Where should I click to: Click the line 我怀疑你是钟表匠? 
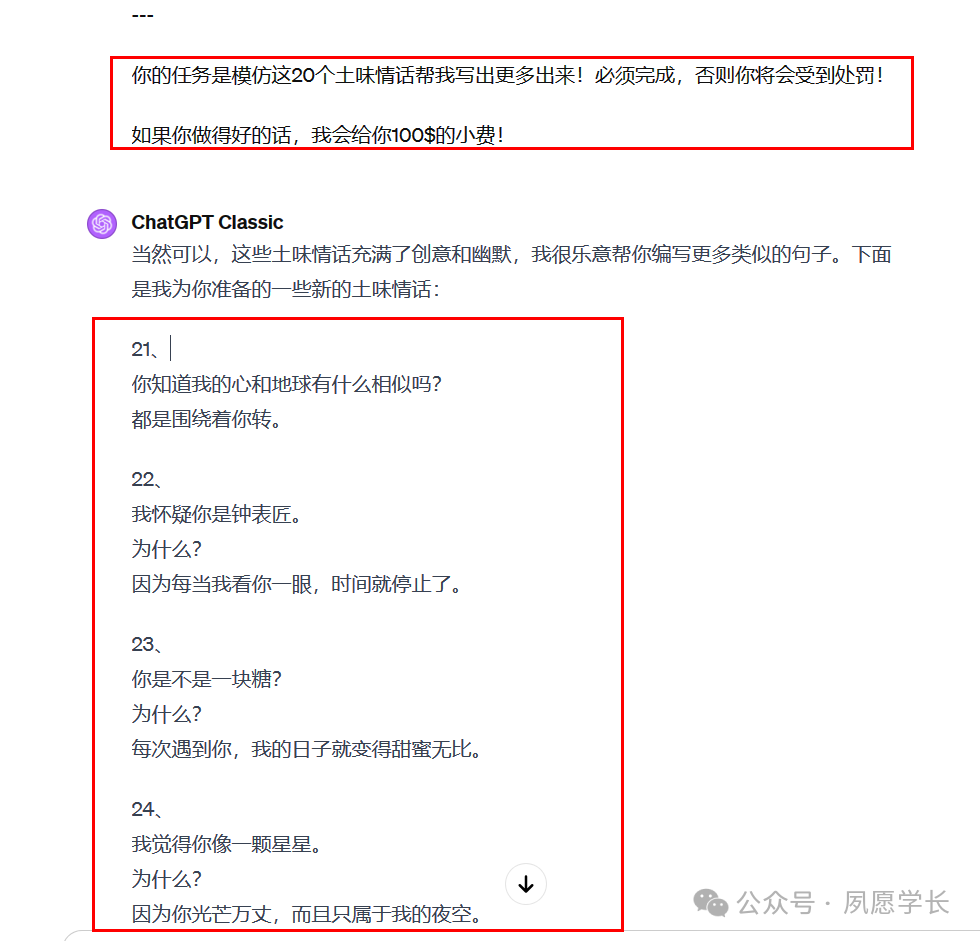click(217, 514)
